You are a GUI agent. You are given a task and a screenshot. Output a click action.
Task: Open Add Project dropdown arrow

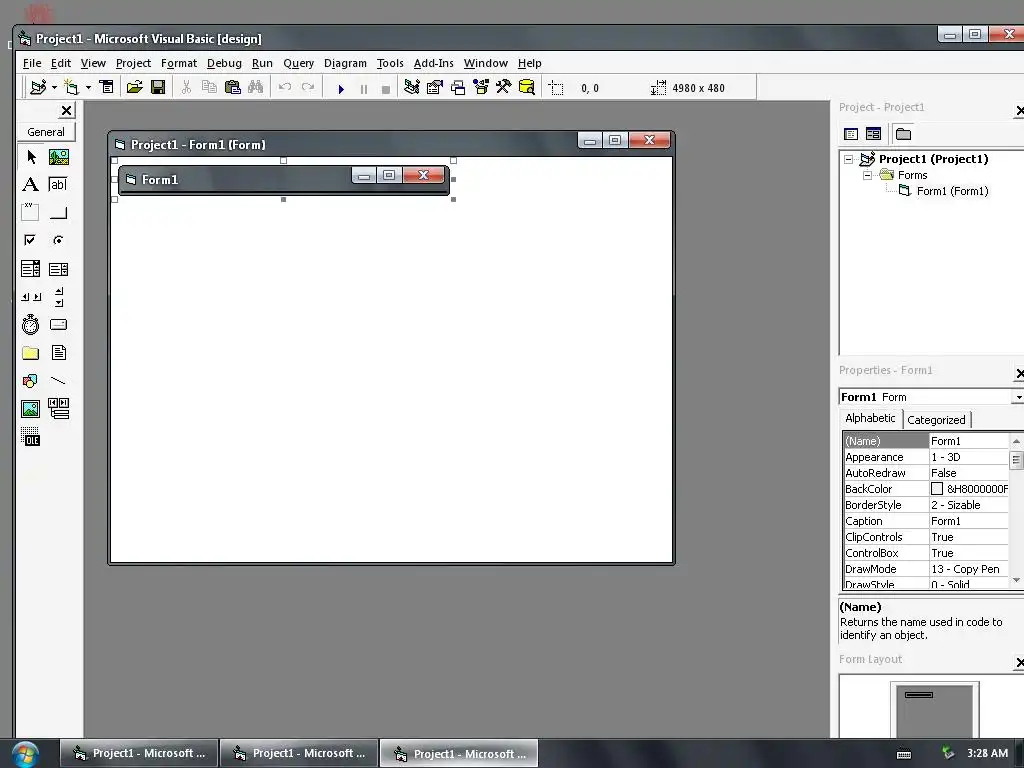click(54, 87)
